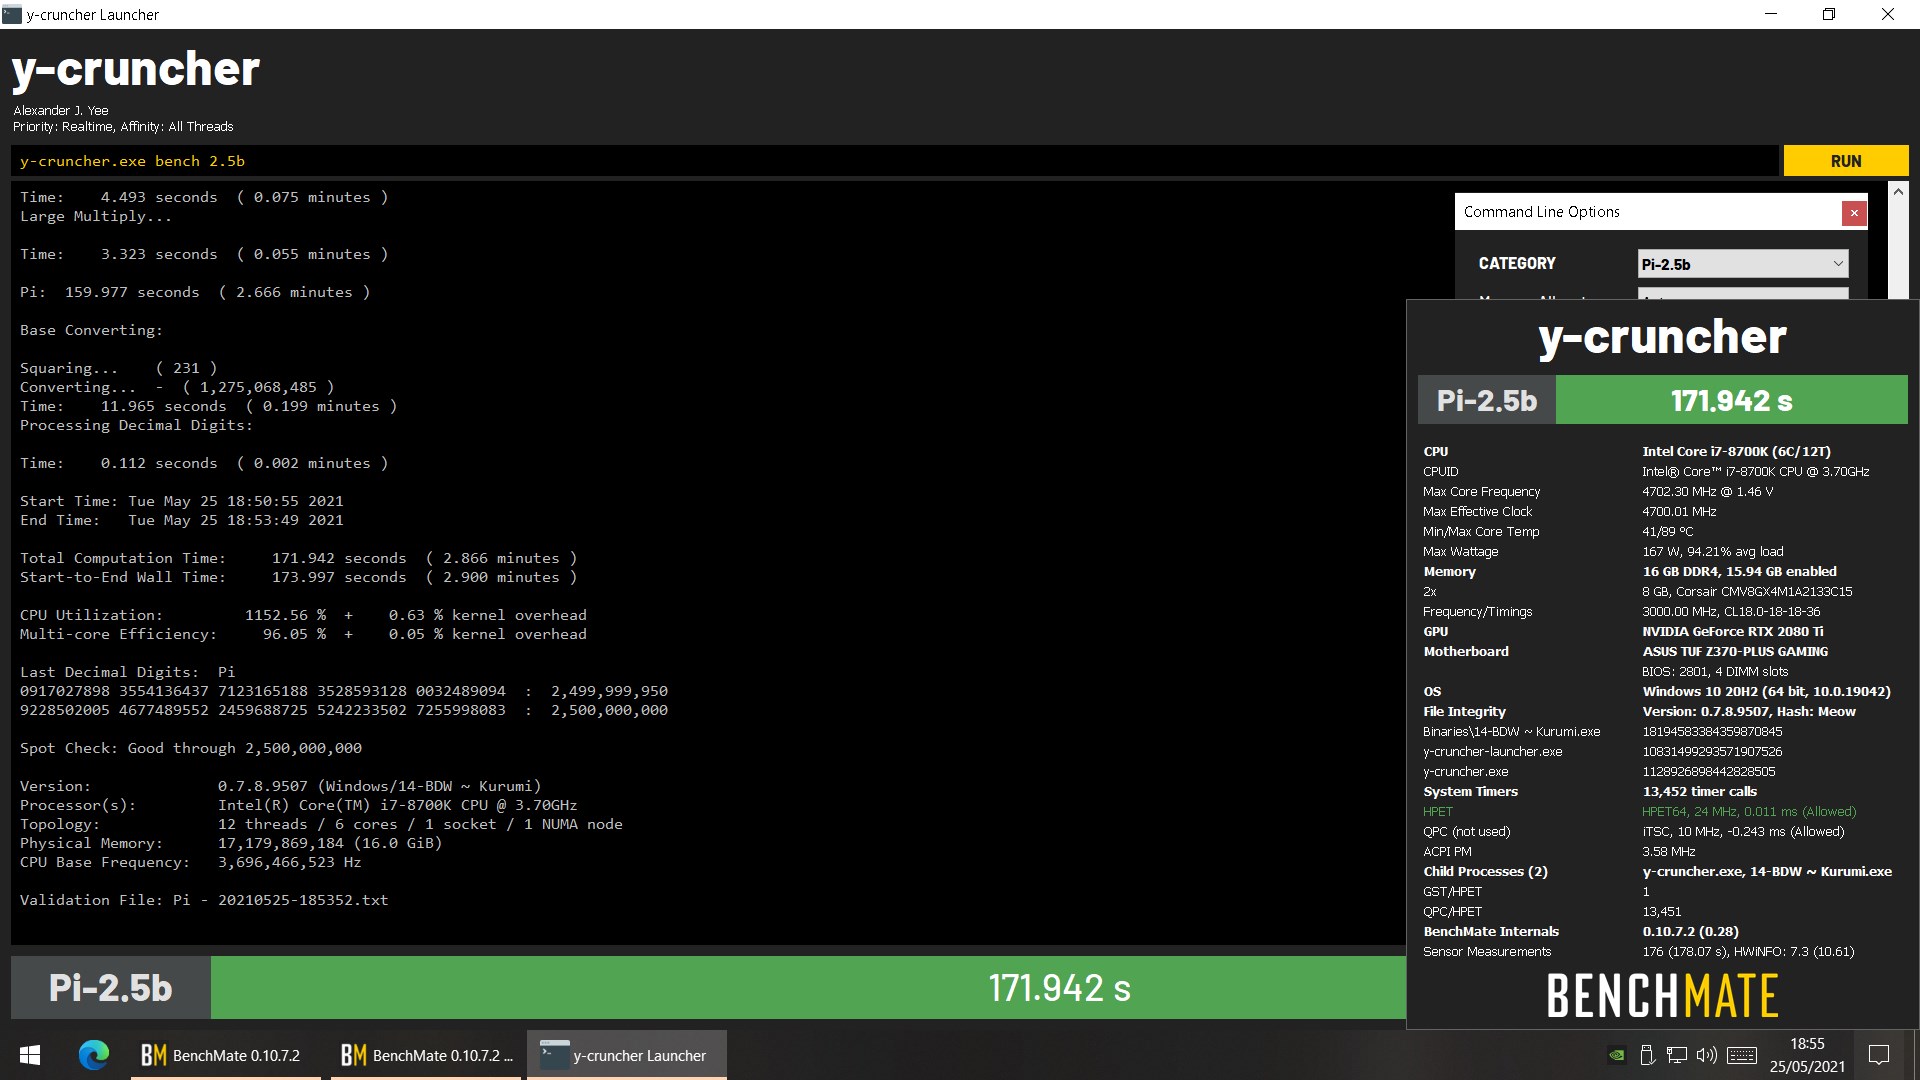Click the 16 GB DDR4, 15.94 GB enabled value

click(1739, 571)
